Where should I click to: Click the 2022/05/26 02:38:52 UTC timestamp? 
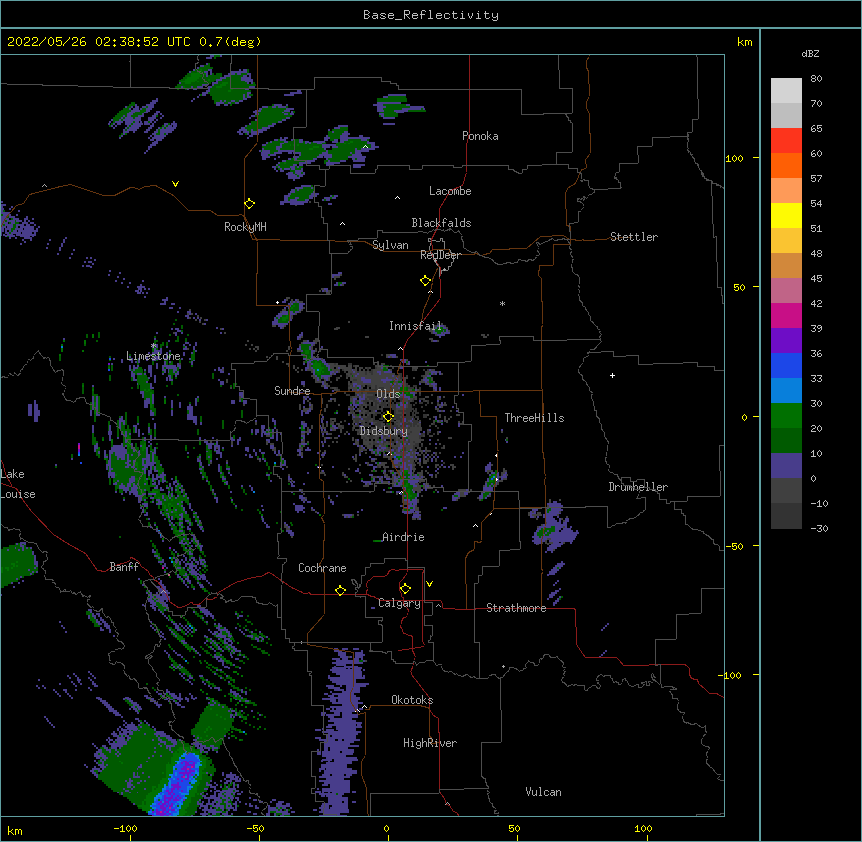[99, 42]
